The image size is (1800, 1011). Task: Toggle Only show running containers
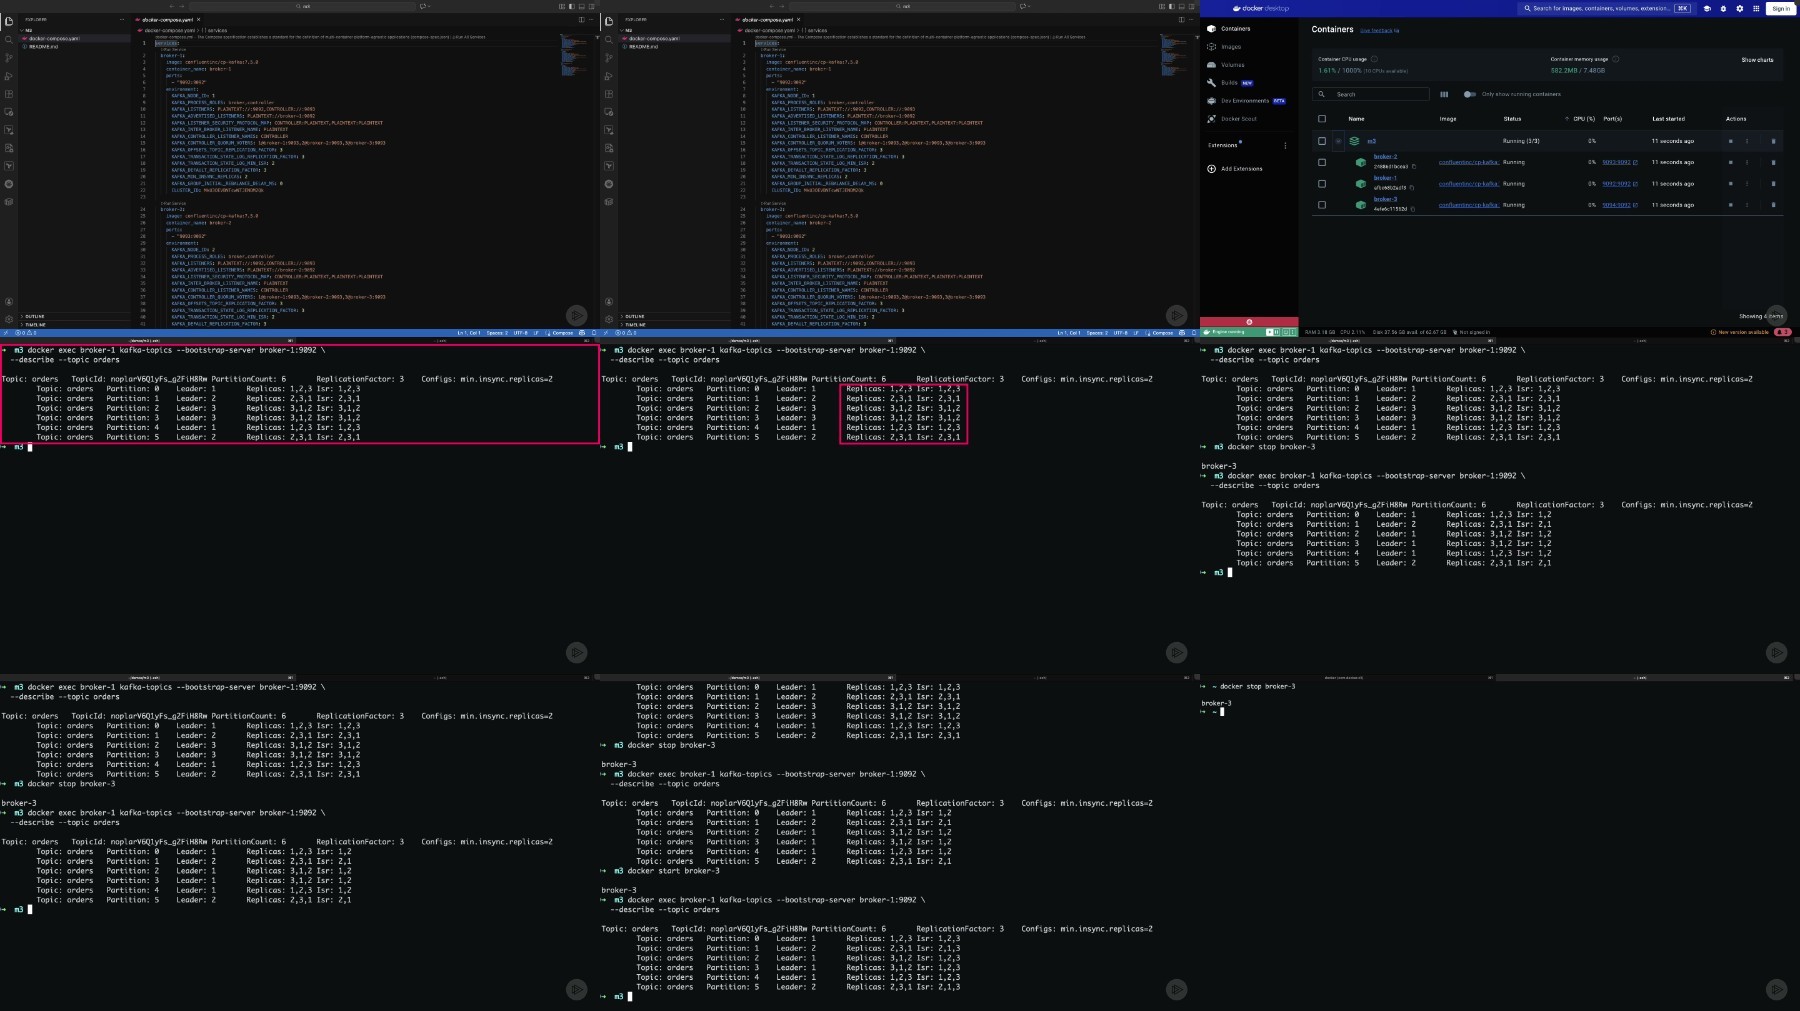[1469, 95]
